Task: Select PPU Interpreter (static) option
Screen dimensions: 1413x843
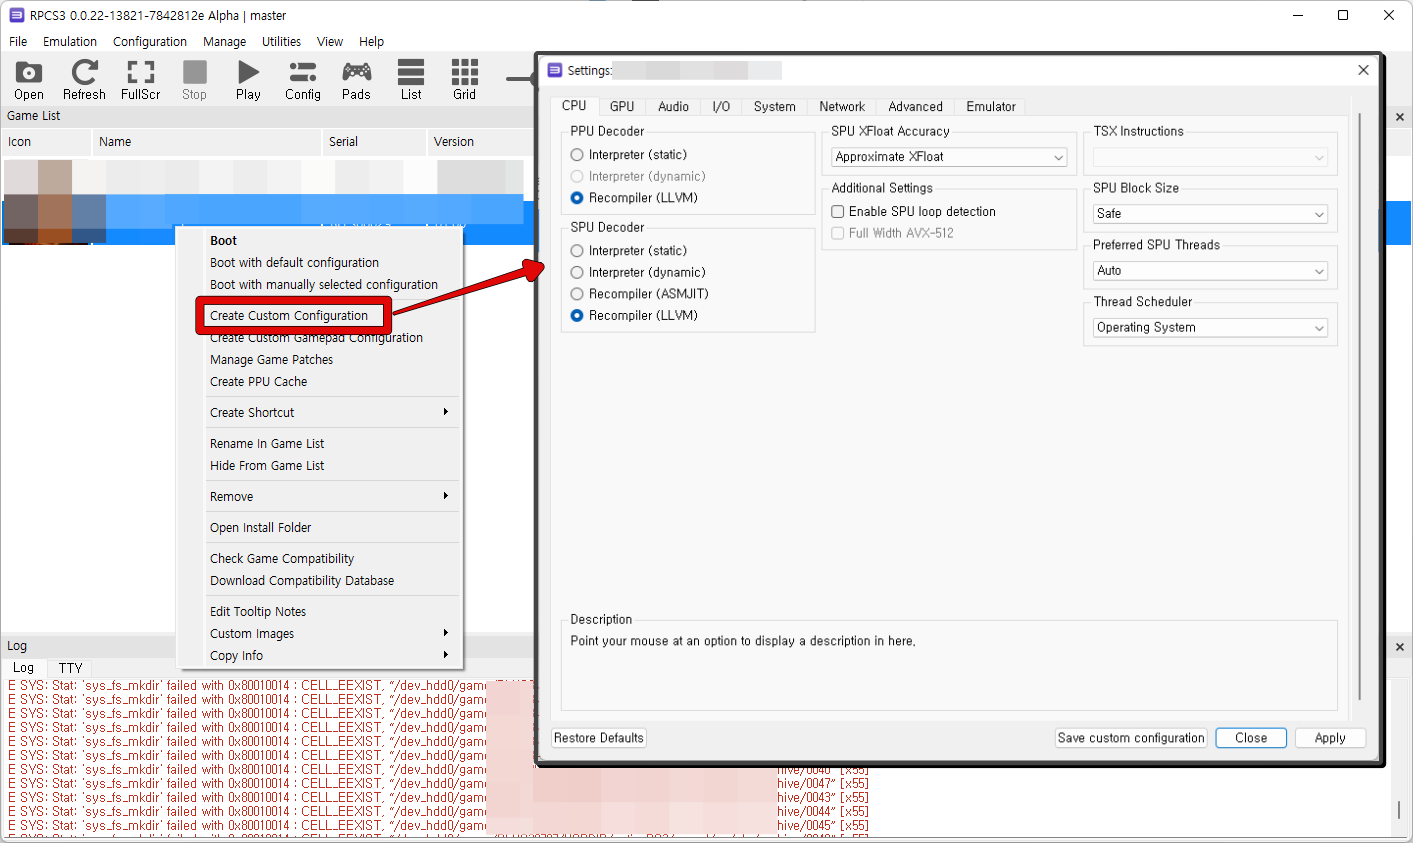Action: 628,155
